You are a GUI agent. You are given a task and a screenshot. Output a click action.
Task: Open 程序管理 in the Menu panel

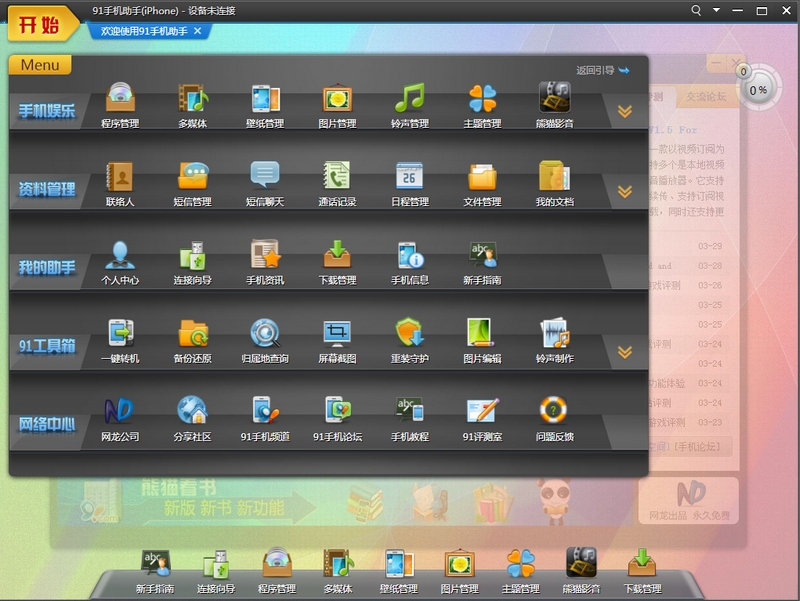pos(120,100)
